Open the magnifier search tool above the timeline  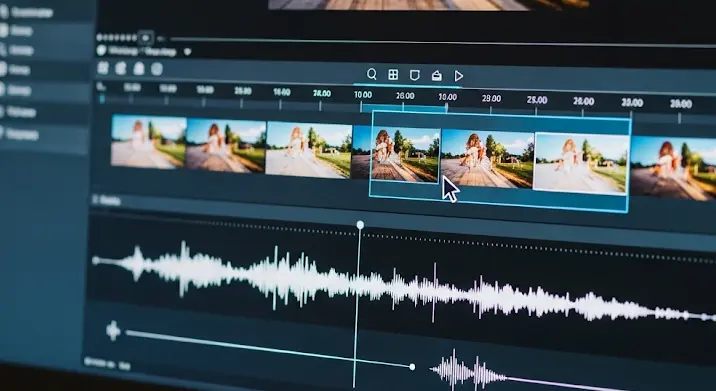[372, 74]
